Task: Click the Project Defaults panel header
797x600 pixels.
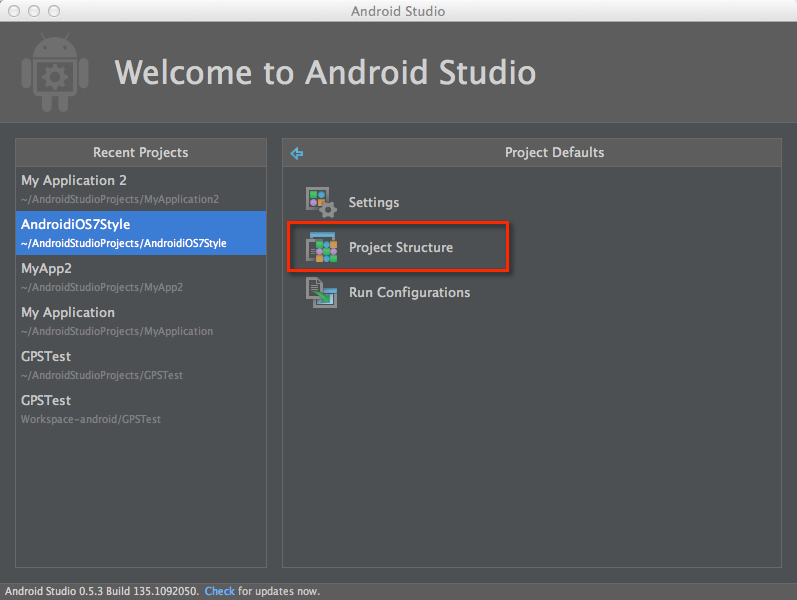Action: click(x=554, y=153)
